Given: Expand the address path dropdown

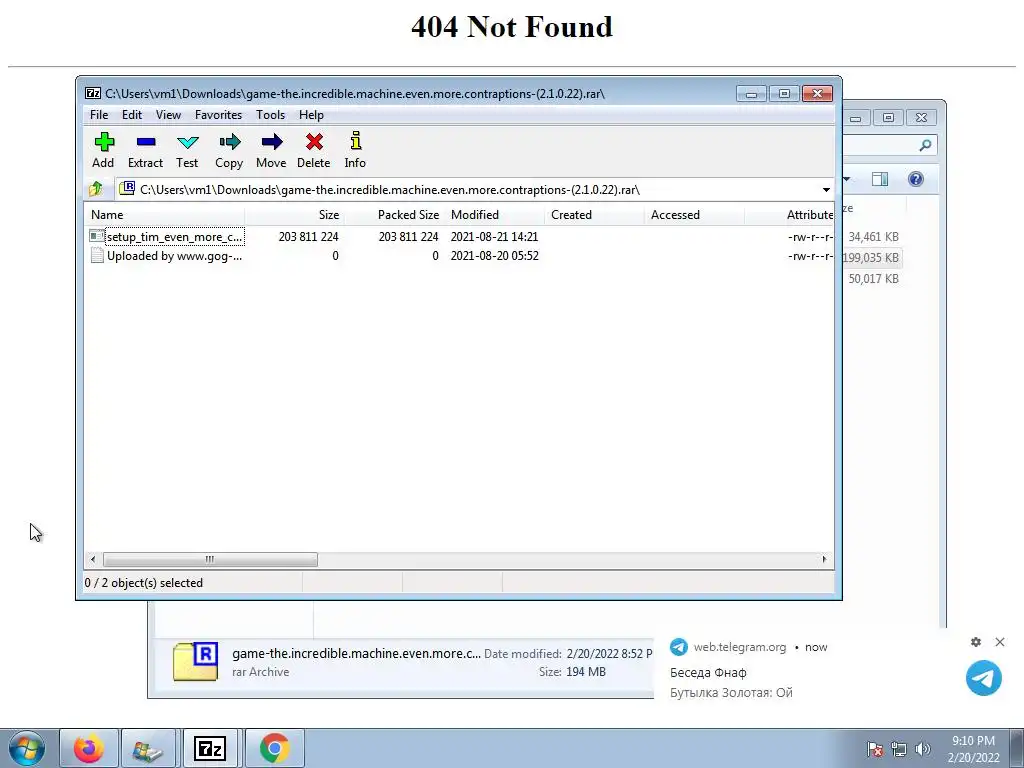Looking at the screenshot, I should pos(826,189).
